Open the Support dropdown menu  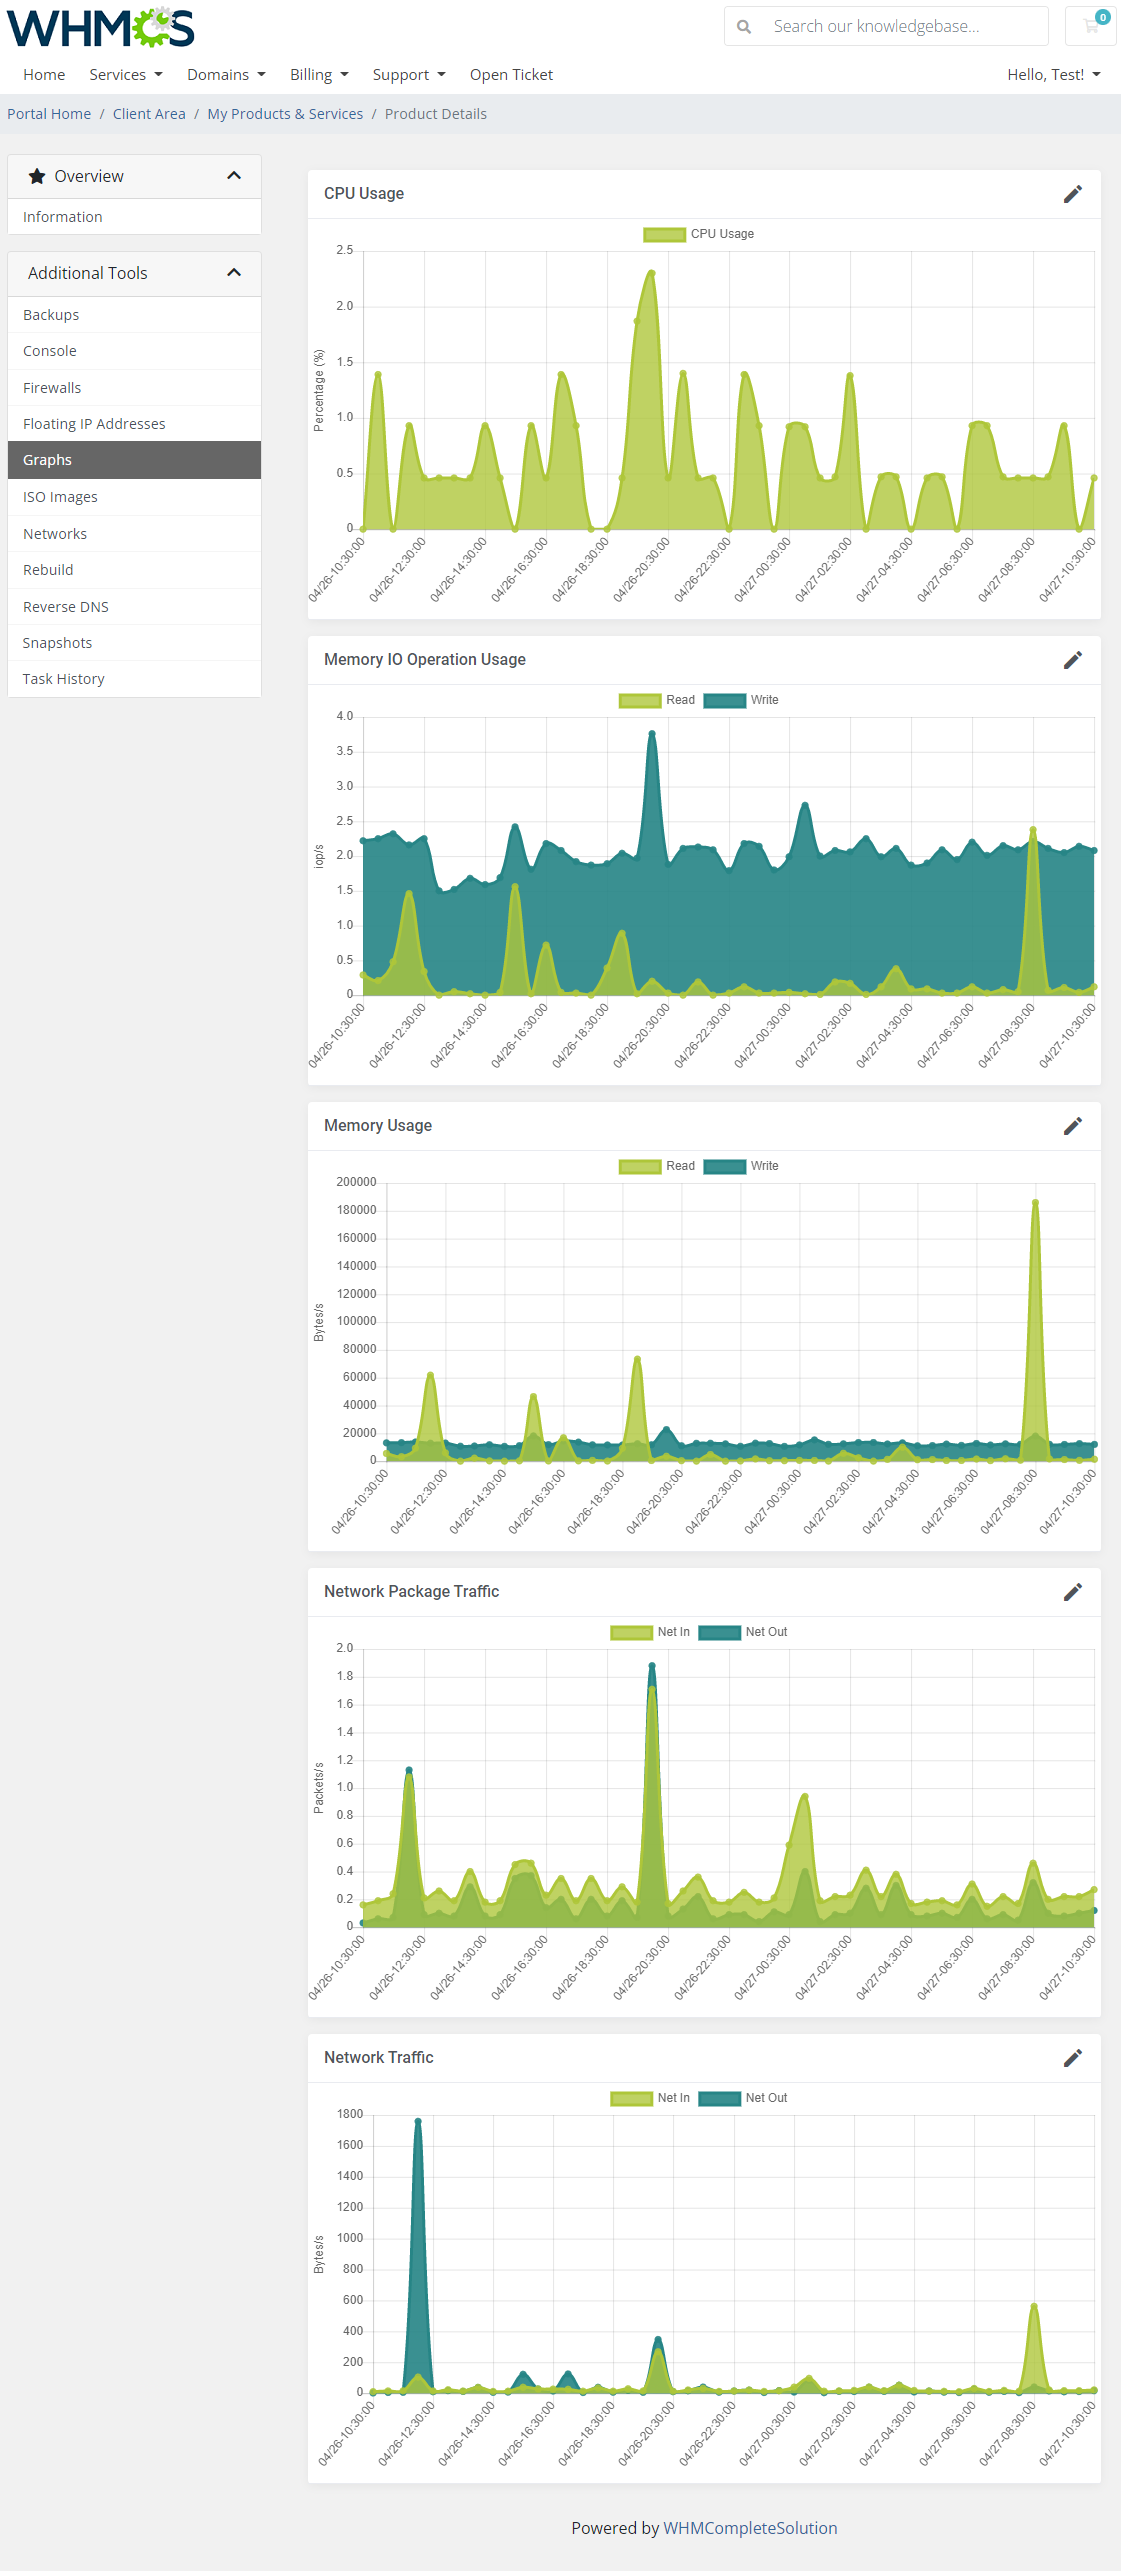409,75
